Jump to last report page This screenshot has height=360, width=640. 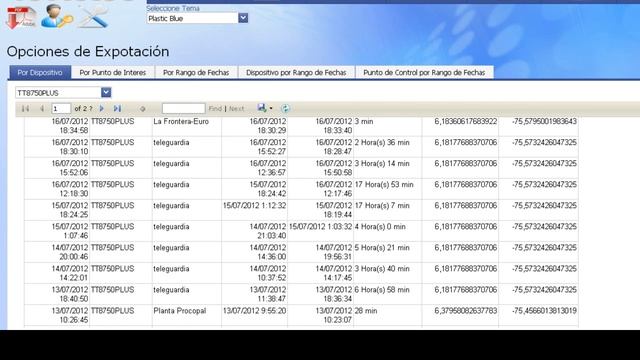pyautogui.click(x=118, y=109)
